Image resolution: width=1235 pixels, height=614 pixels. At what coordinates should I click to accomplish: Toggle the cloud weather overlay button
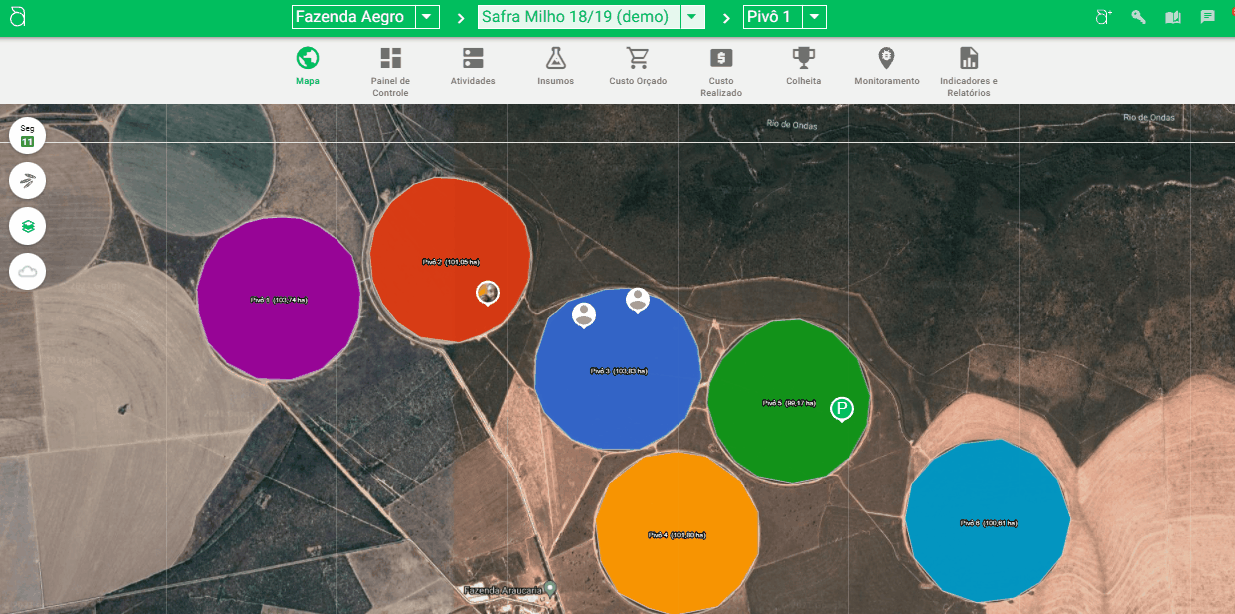28,271
